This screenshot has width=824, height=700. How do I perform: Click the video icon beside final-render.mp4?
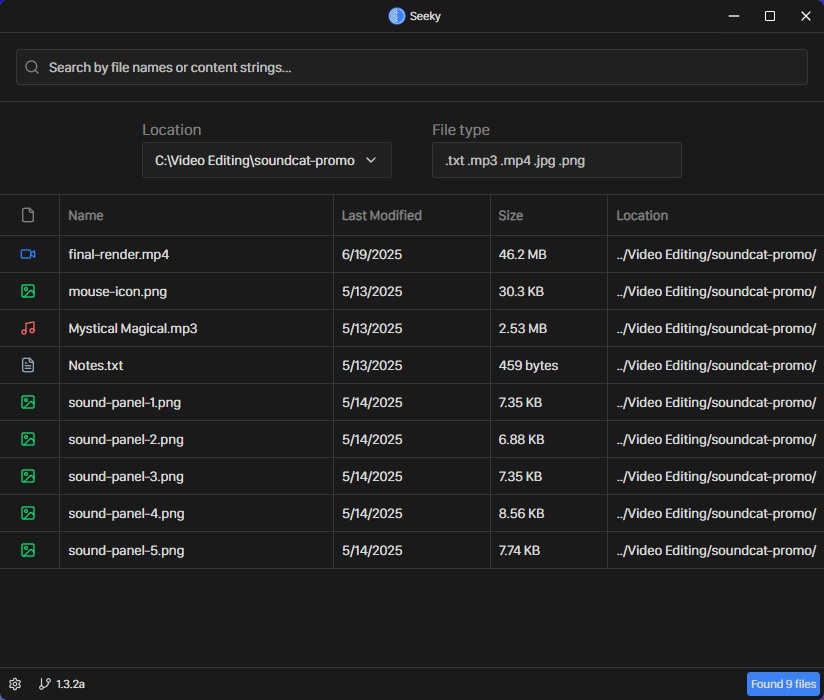pyautogui.click(x=28, y=254)
